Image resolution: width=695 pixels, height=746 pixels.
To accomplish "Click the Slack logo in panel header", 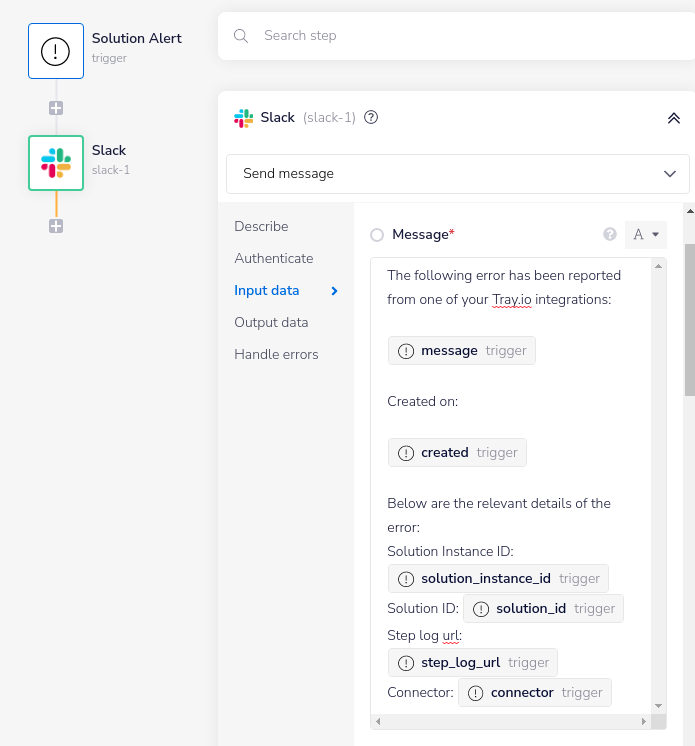I will pos(243,117).
